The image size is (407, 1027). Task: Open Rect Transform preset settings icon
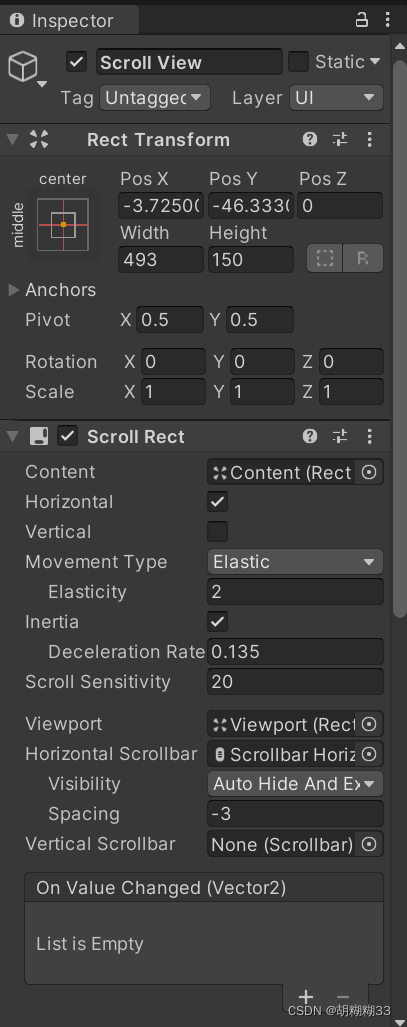[339, 140]
